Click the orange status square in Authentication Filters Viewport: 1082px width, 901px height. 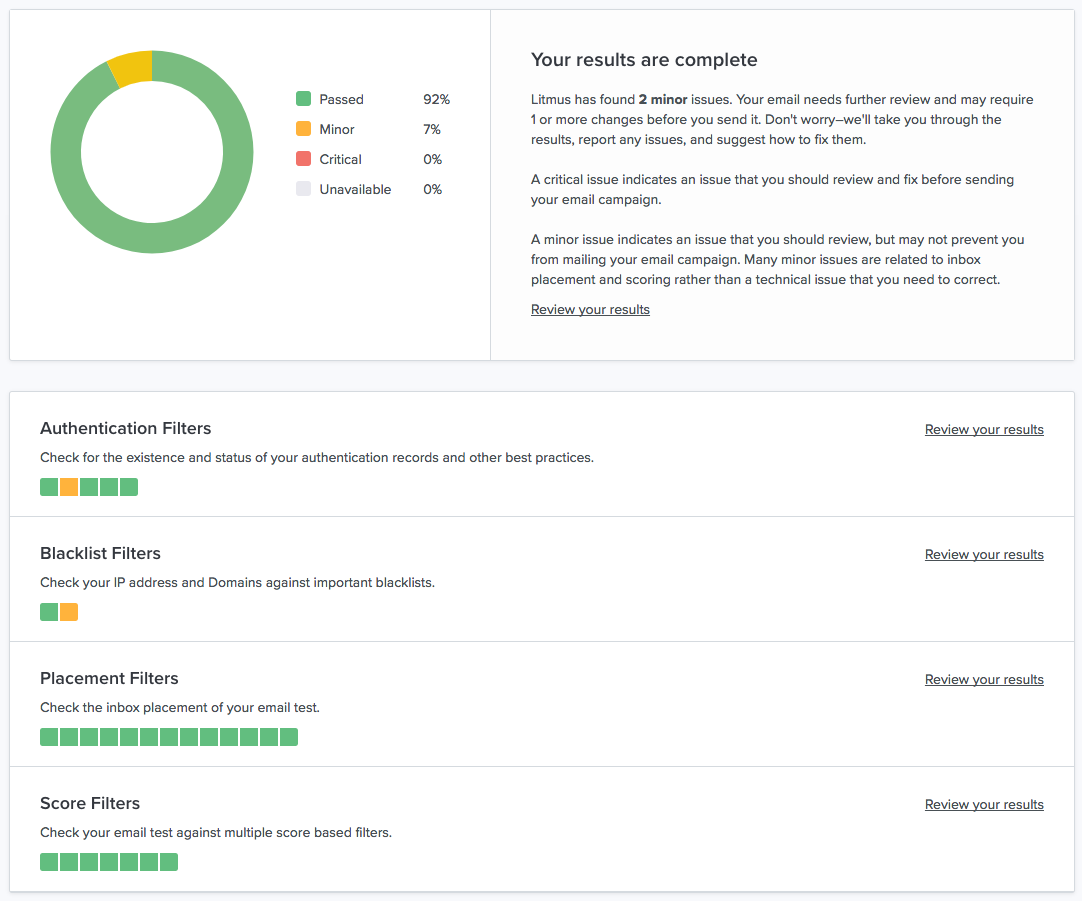point(69,487)
